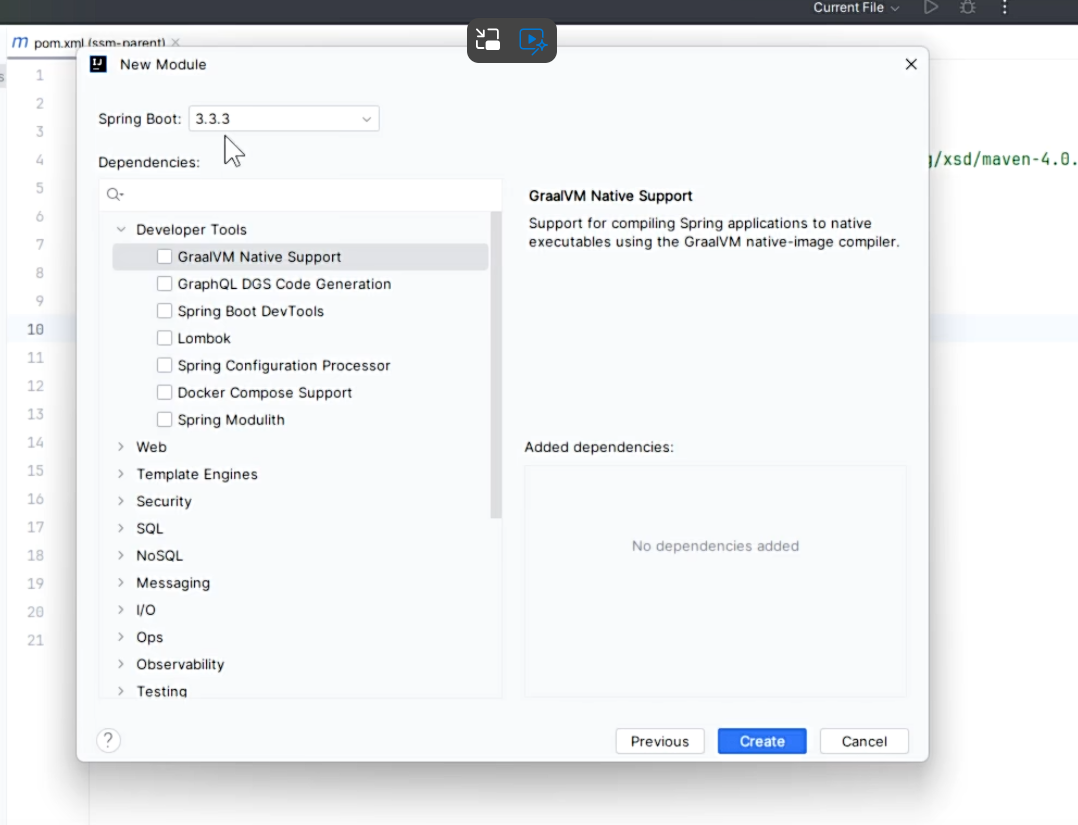1078x825 pixels.
Task: Click line number 21 in editor gutter
Action: [36, 640]
